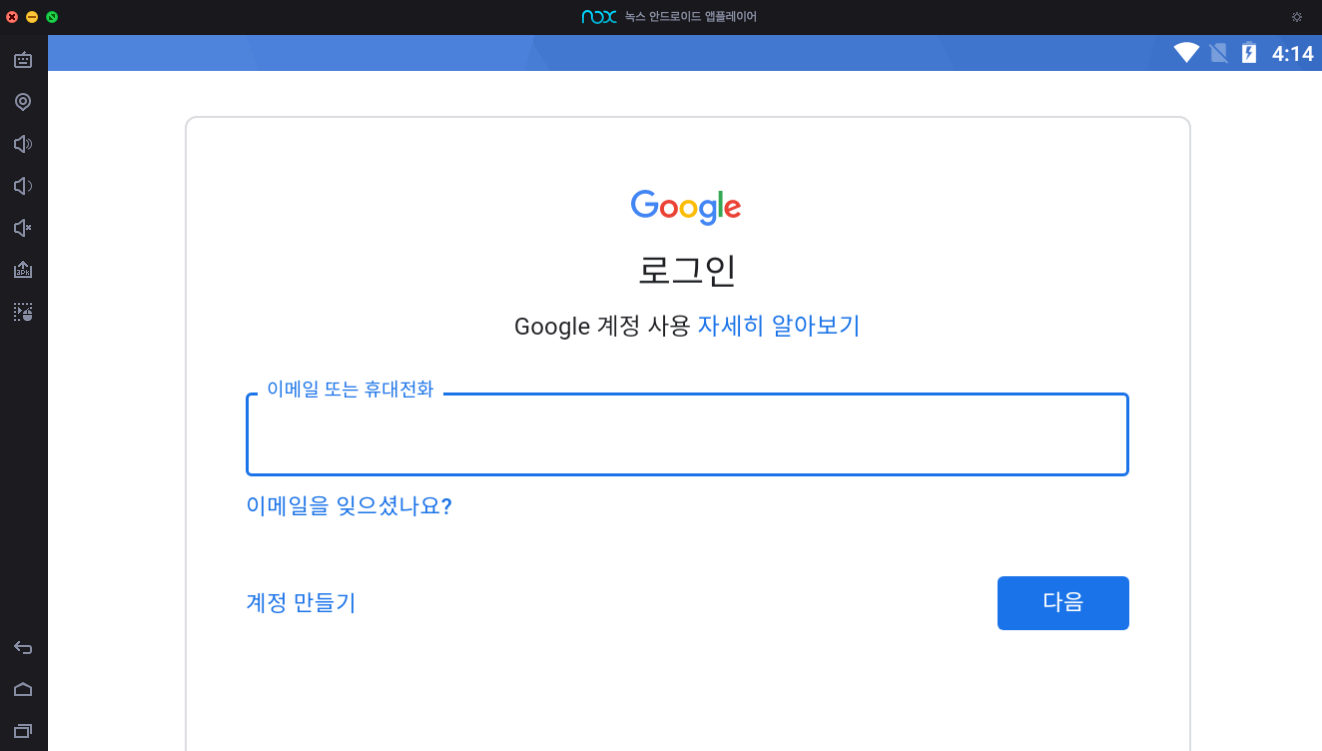Click the 이메일을 잊으셨나요? link
The width and height of the screenshot is (1322, 751).
tap(349, 506)
